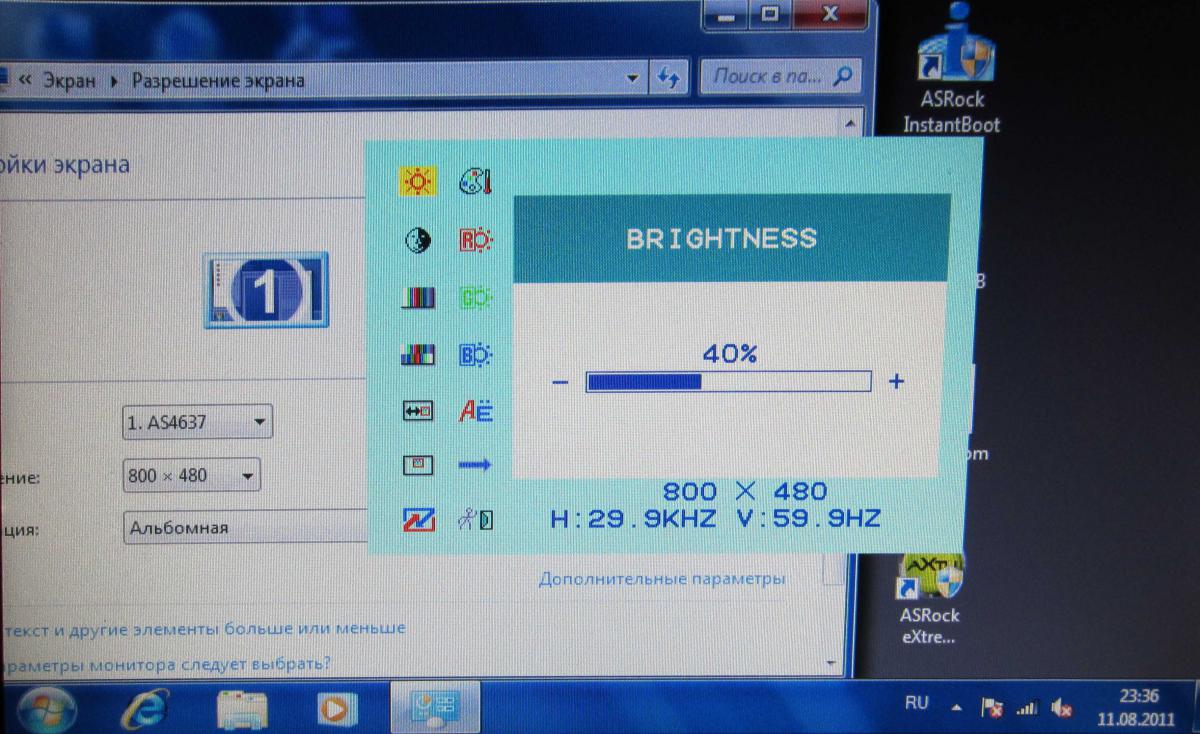The width and height of the screenshot is (1200, 734).
Task: Expand the display dropdown showing 1. AS4637
Action: [196, 422]
